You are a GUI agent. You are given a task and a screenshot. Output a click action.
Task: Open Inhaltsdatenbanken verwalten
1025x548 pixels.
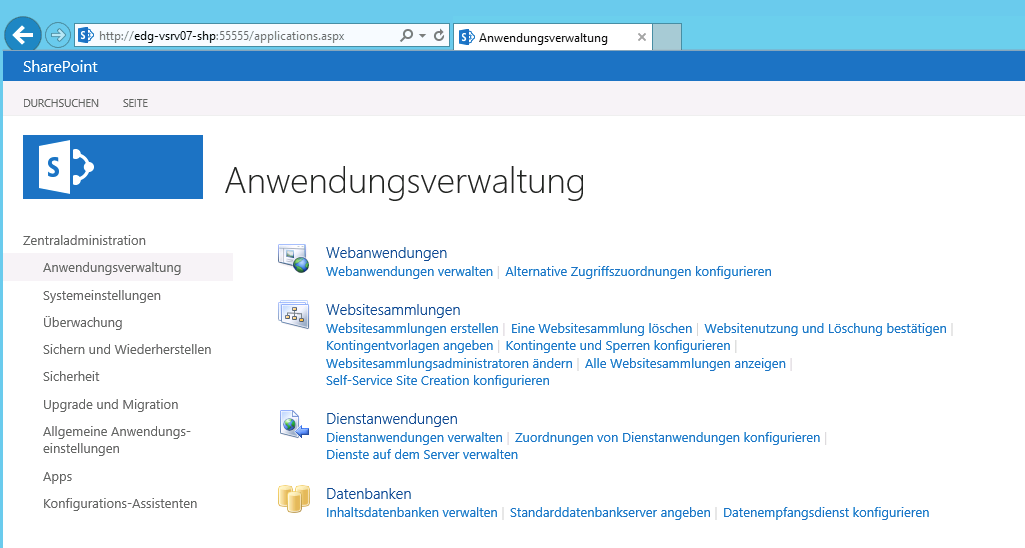click(411, 513)
